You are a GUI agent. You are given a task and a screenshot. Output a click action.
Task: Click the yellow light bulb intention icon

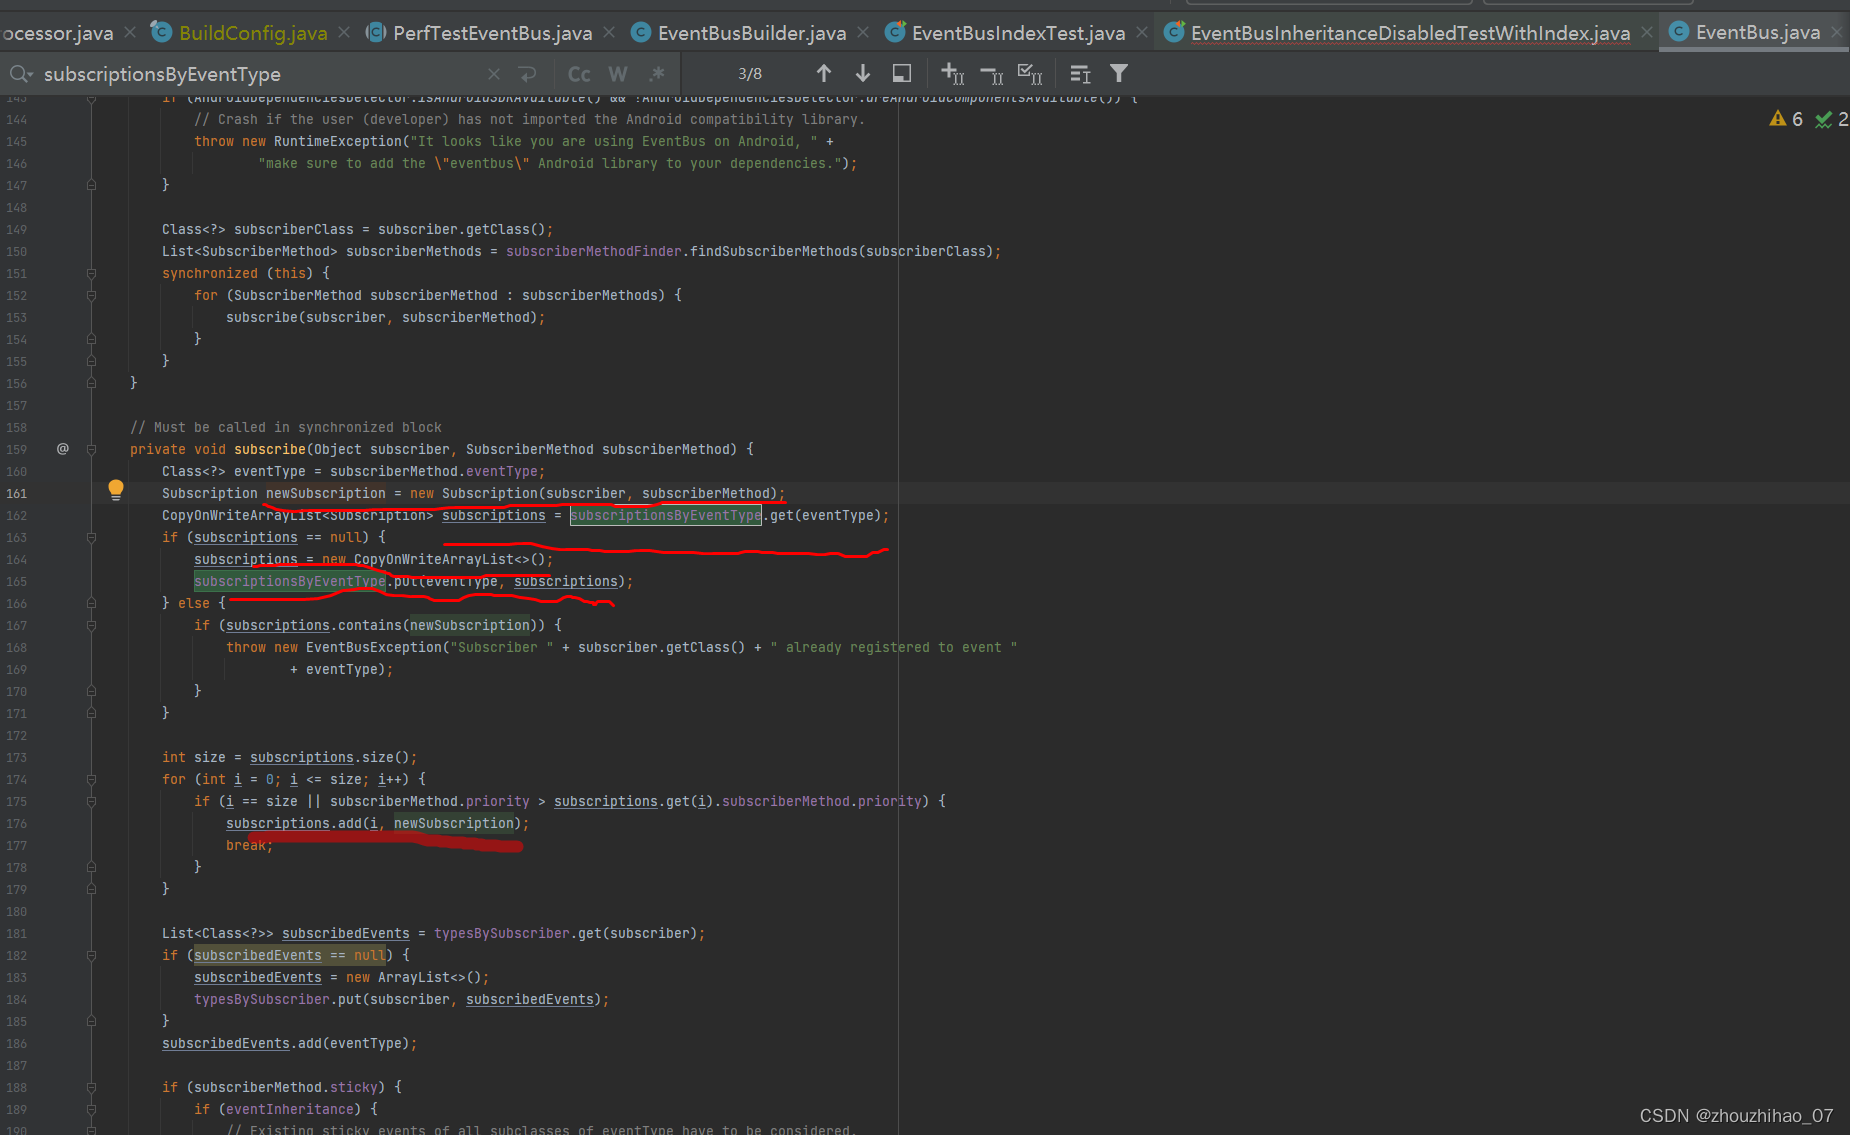click(116, 490)
